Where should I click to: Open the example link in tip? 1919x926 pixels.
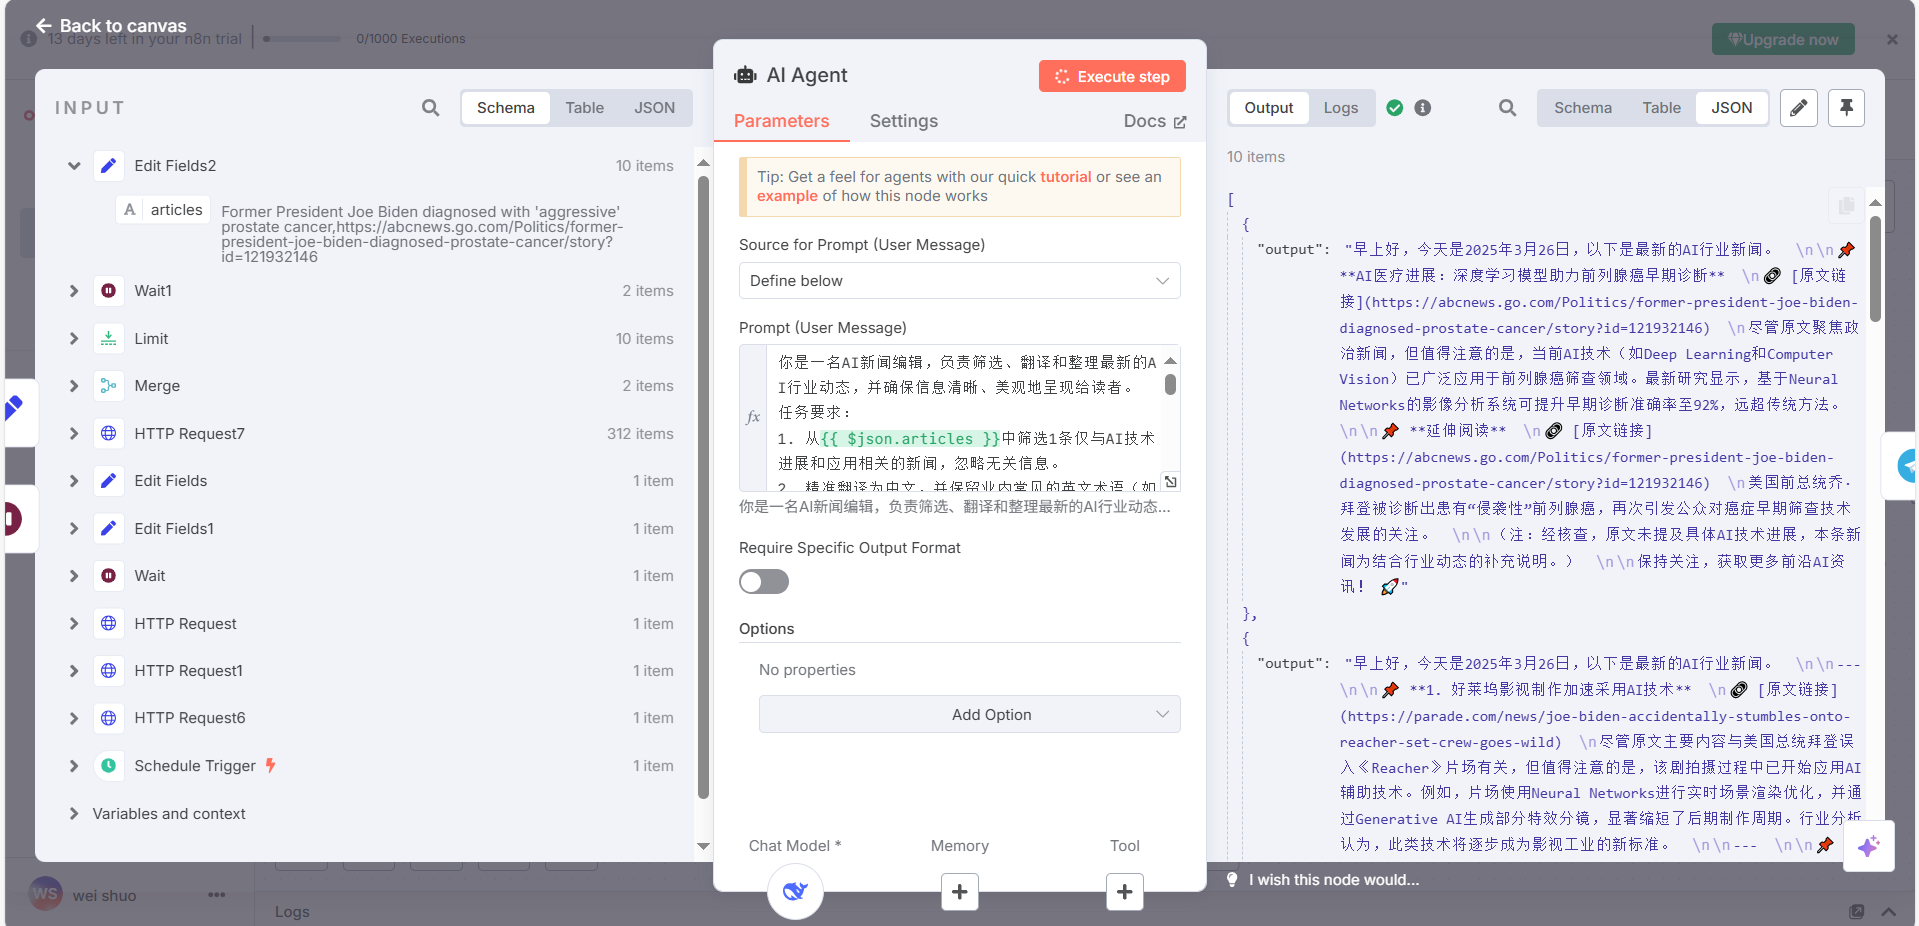(x=787, y=196)
